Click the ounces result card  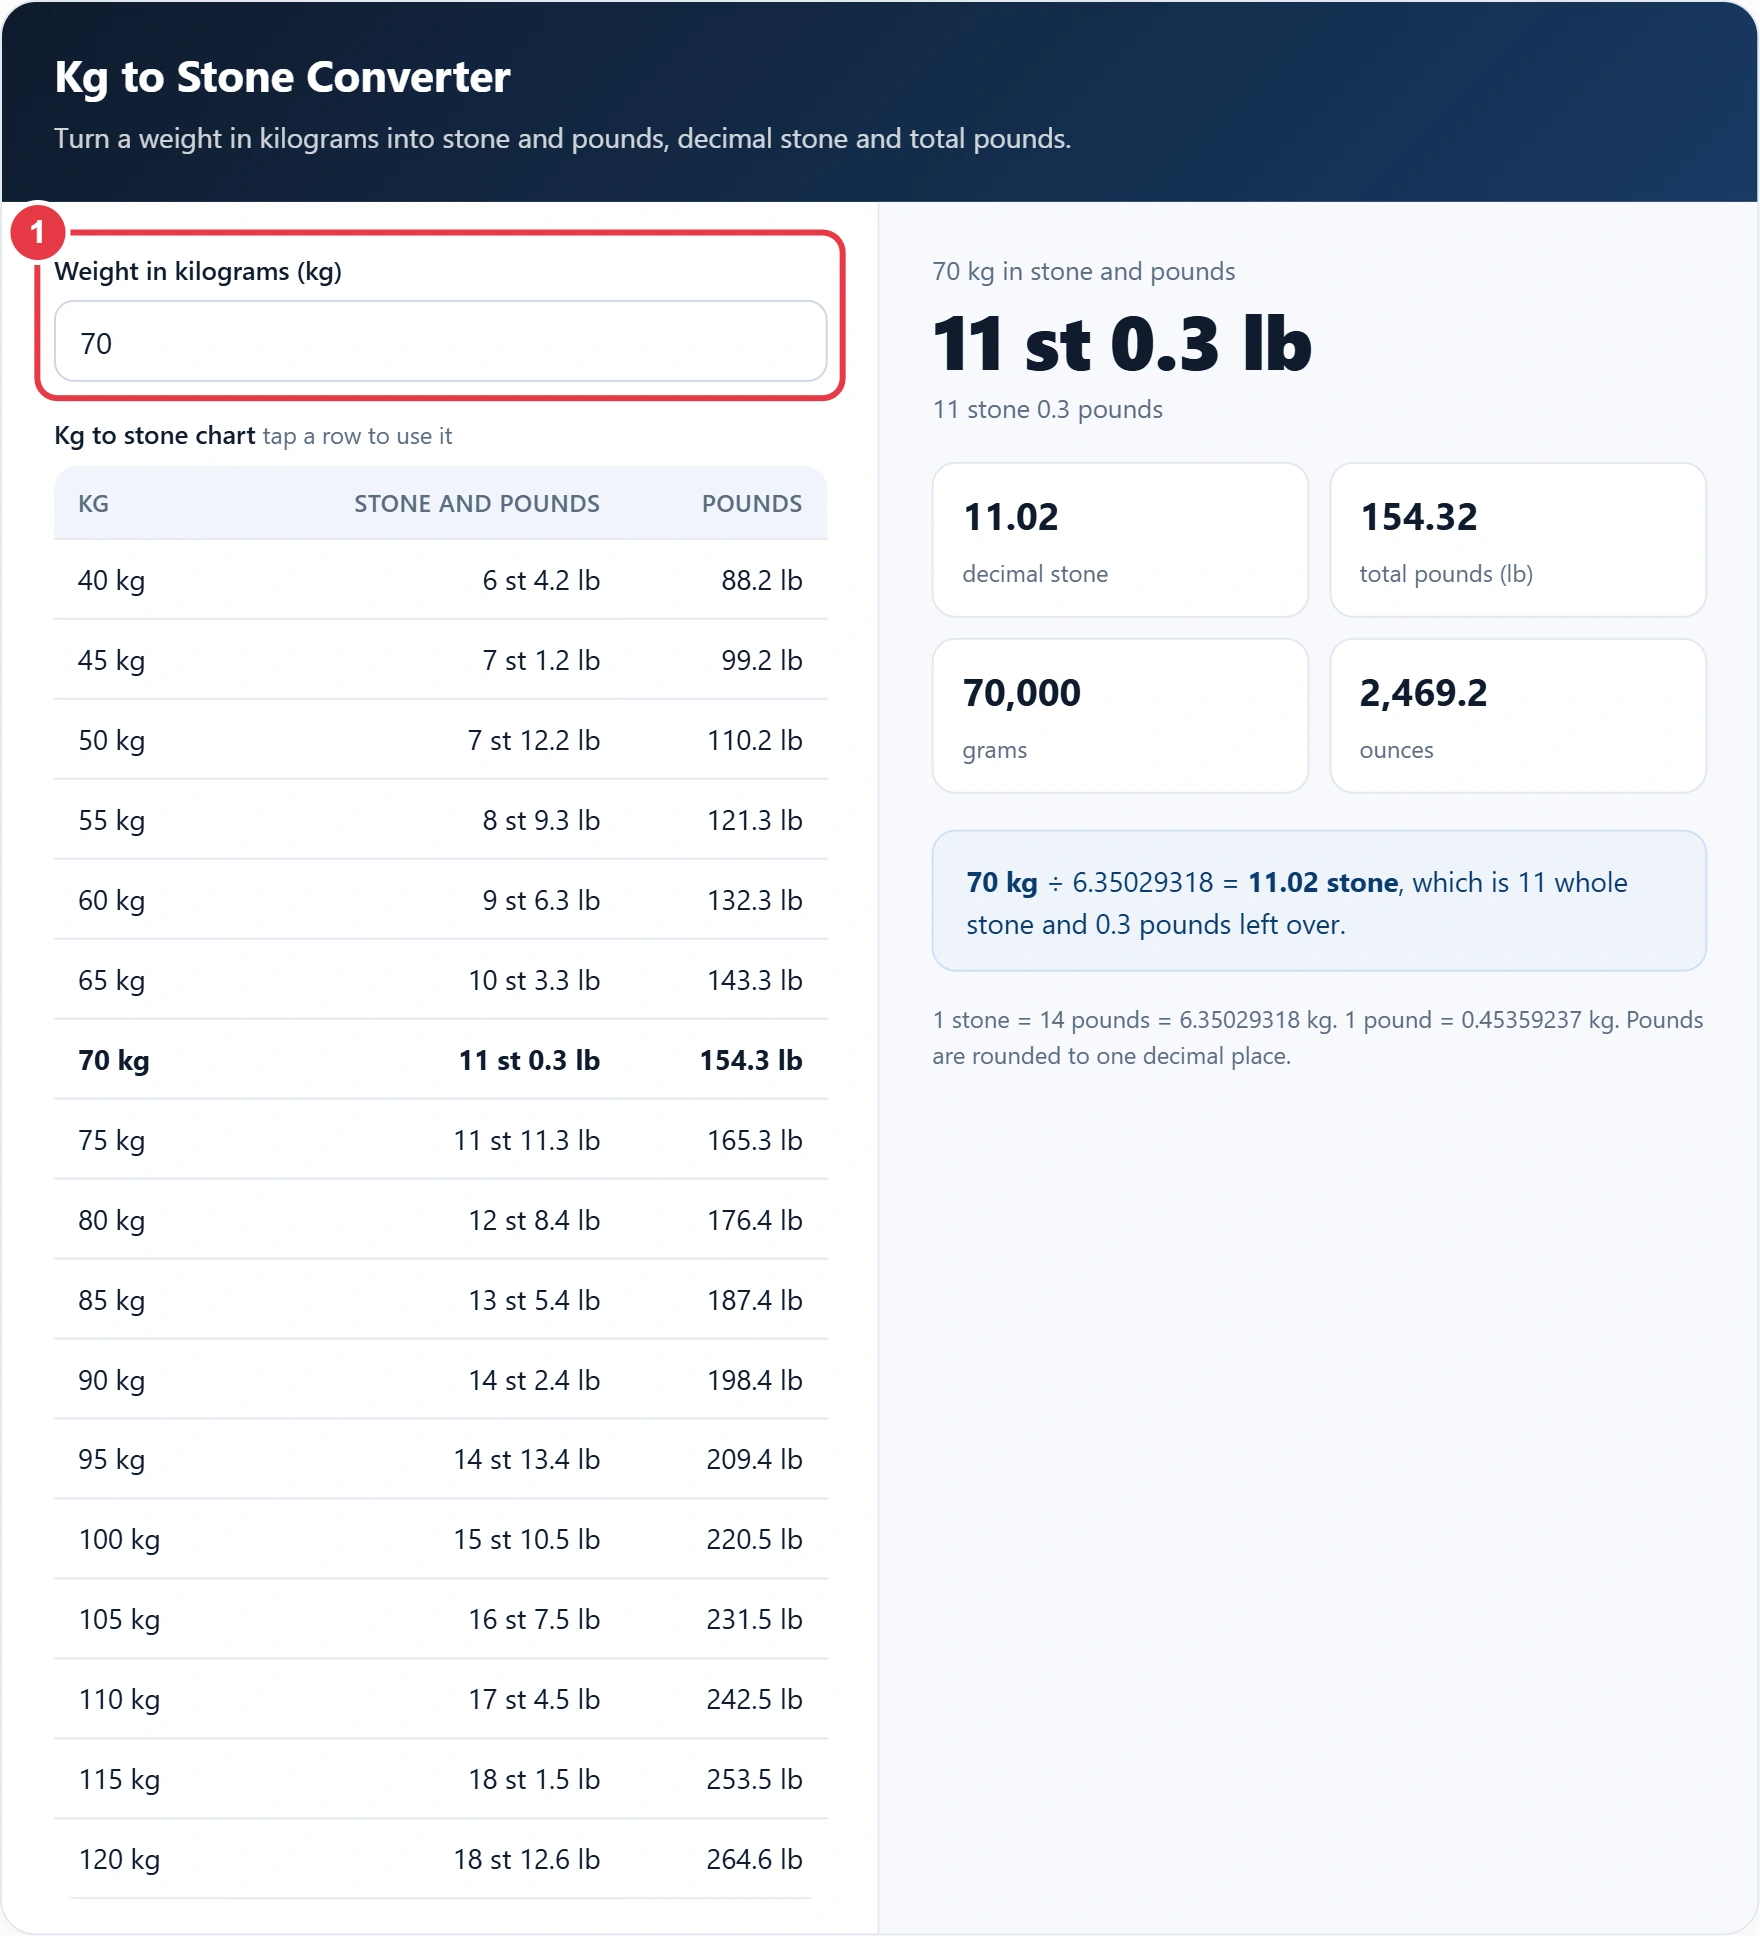coord(1518,716)
